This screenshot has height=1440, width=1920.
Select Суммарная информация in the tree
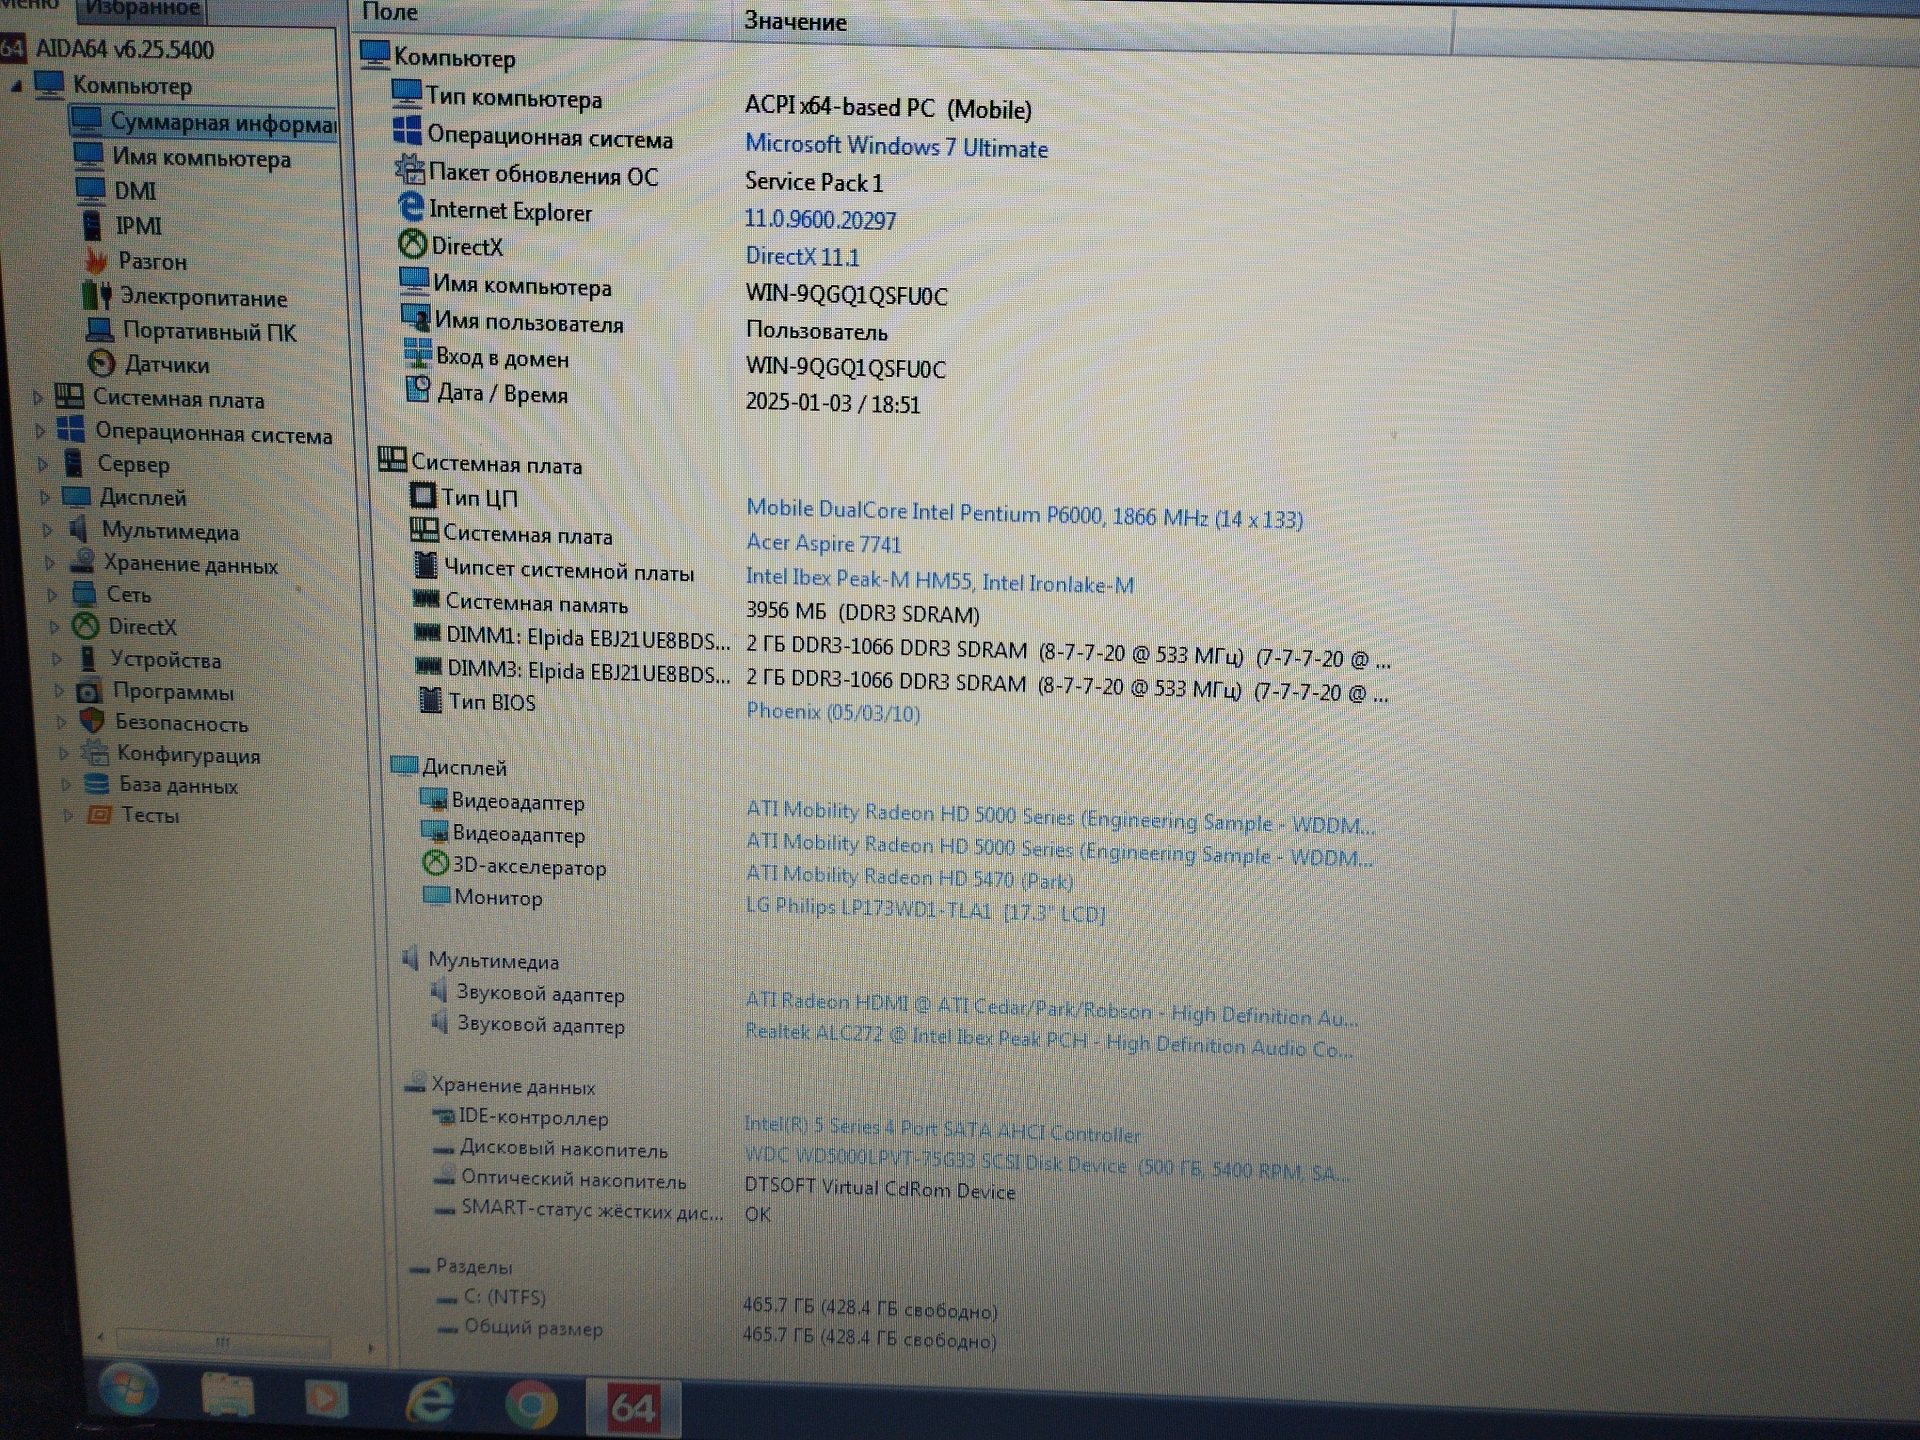click(203, 122)
